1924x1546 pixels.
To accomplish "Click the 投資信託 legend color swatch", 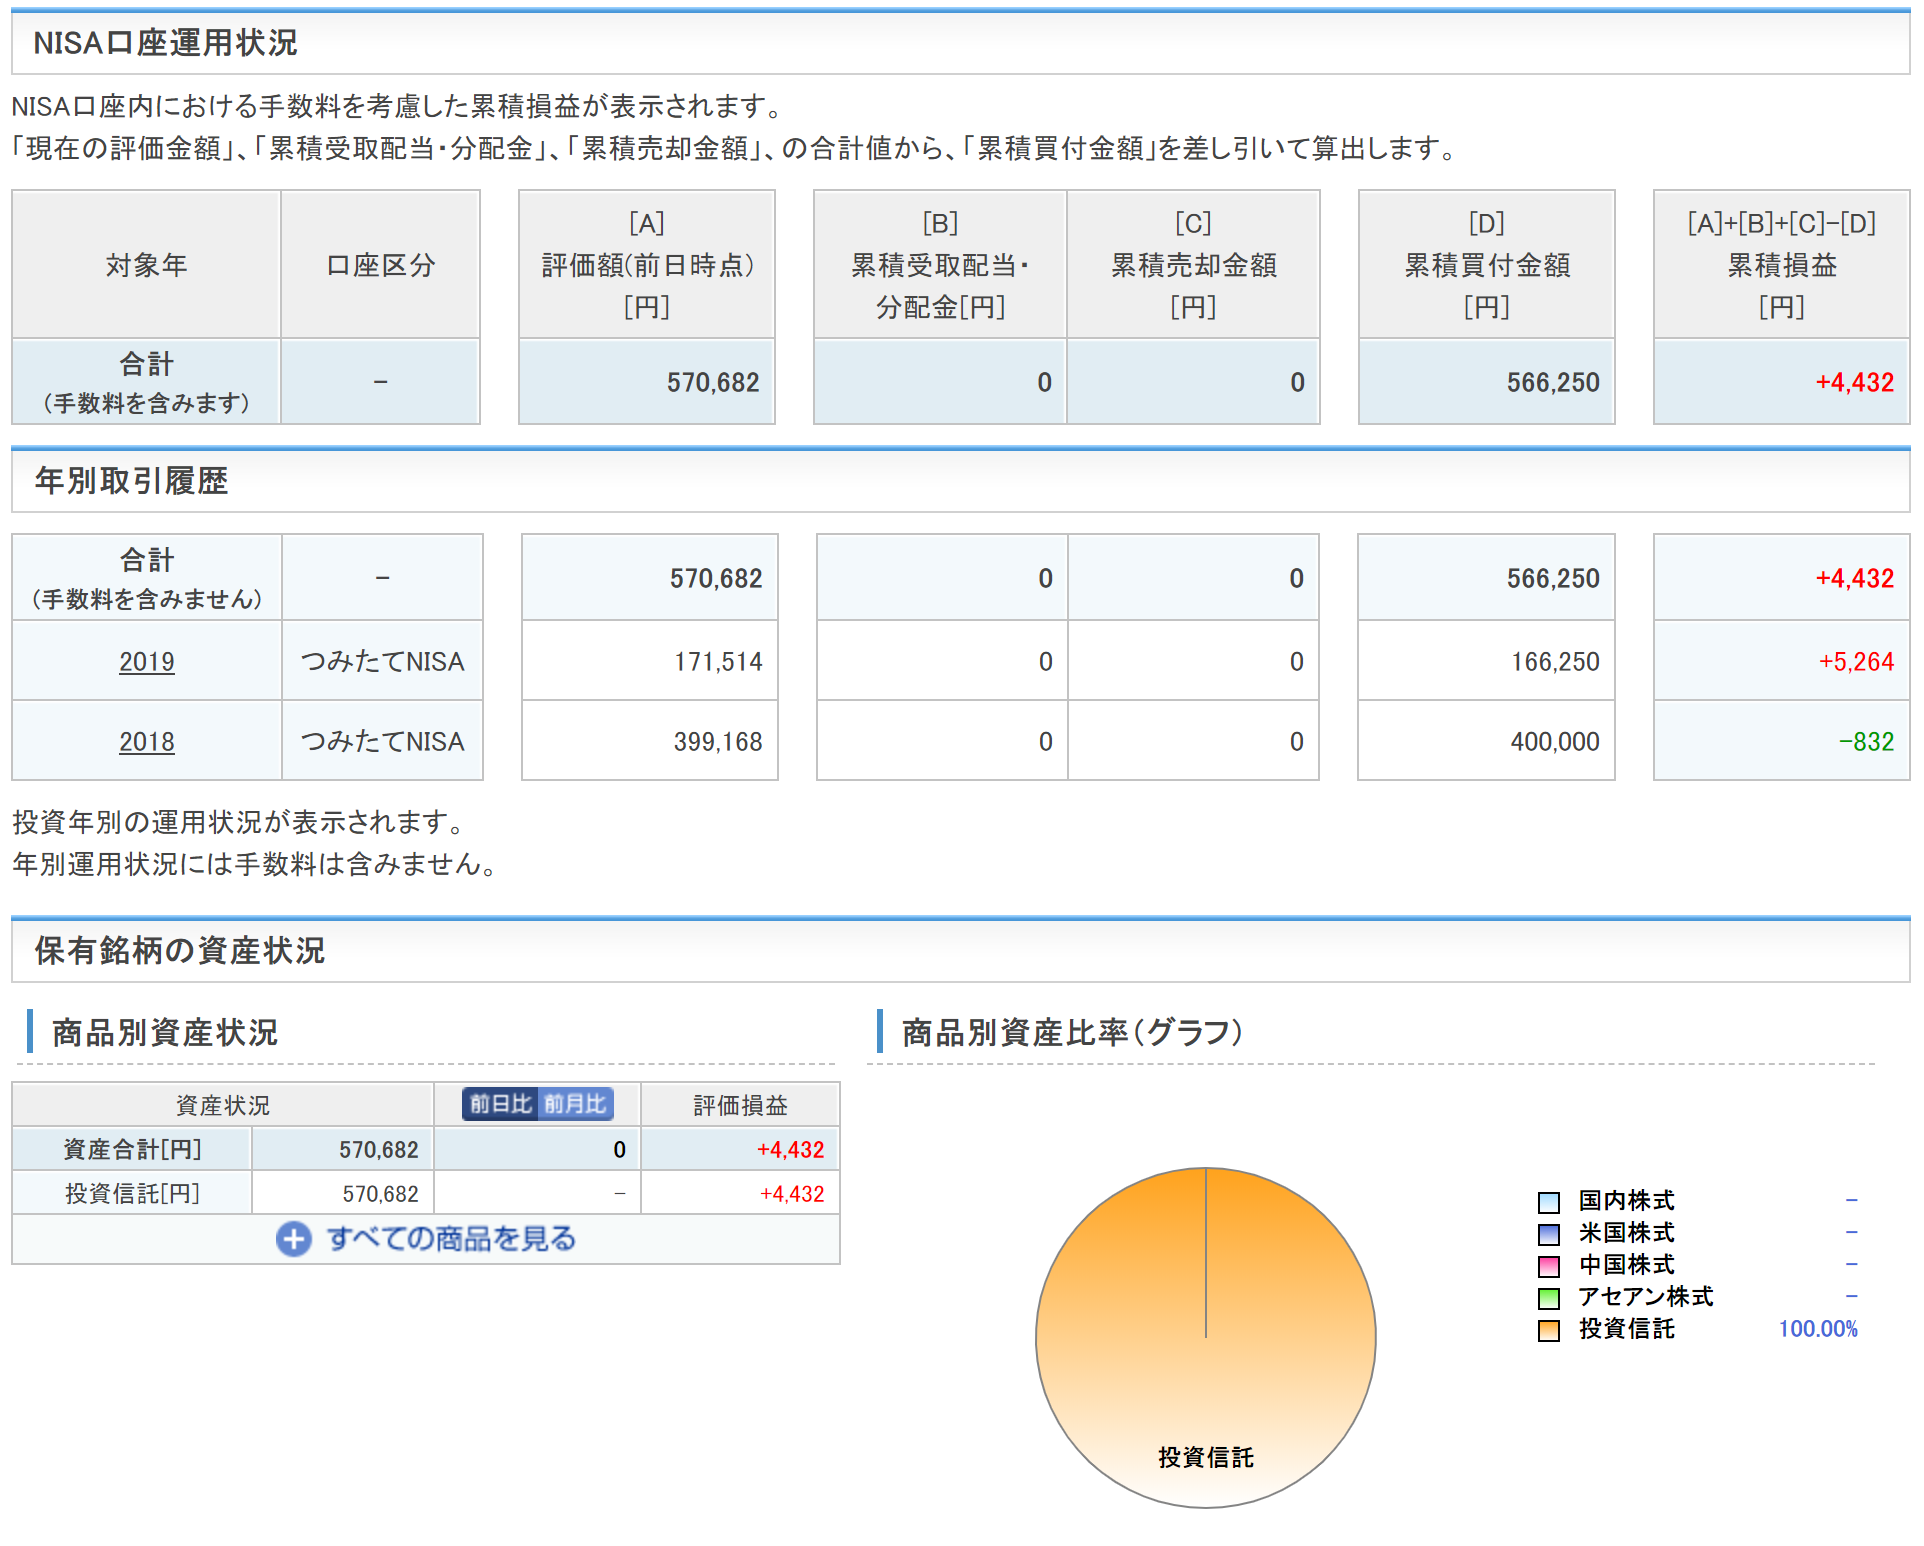I will [x=1548, y=1330].
